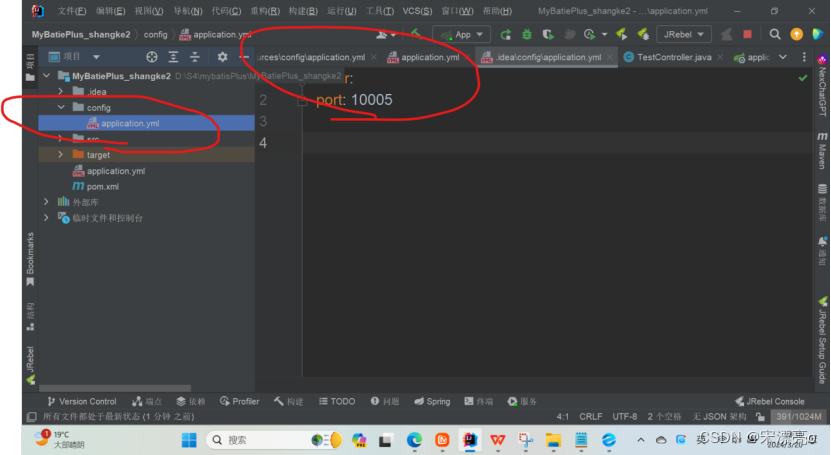Click UTF-8 encoding in status bar

[624, 416]
